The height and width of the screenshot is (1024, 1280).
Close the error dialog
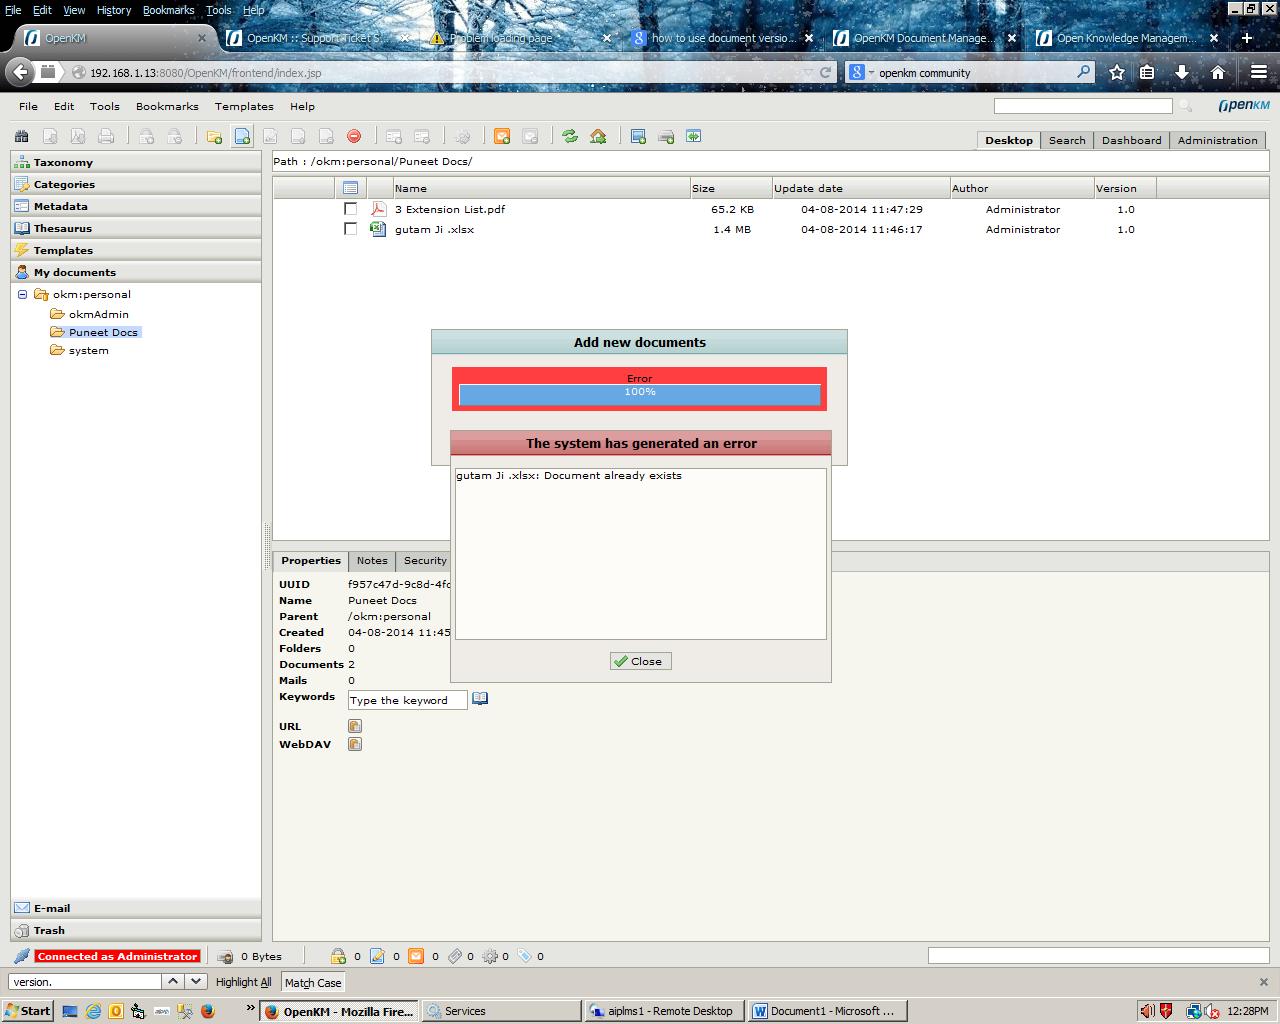coord(640,661)
